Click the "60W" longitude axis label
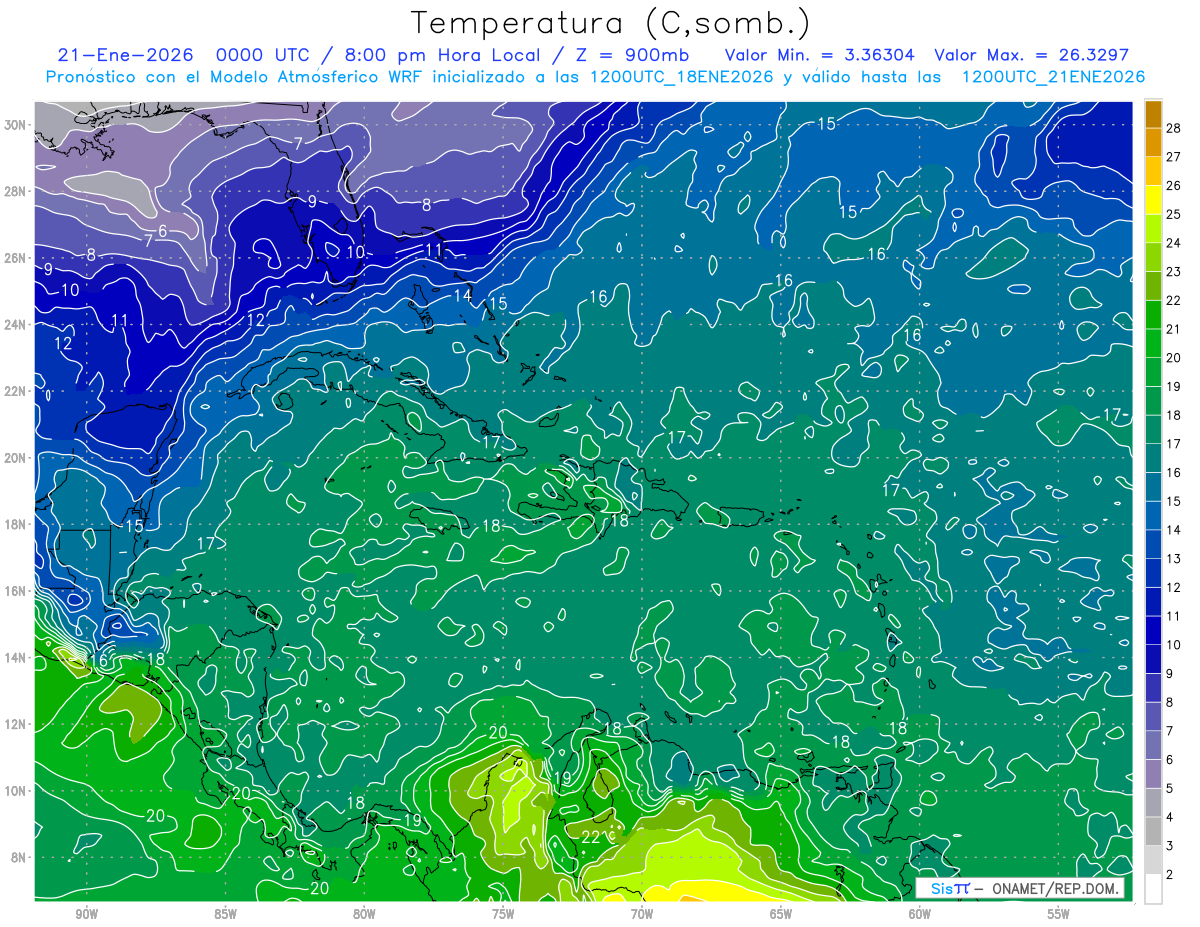The height and width of the screenshot is (927, 1200). point(920,914)
